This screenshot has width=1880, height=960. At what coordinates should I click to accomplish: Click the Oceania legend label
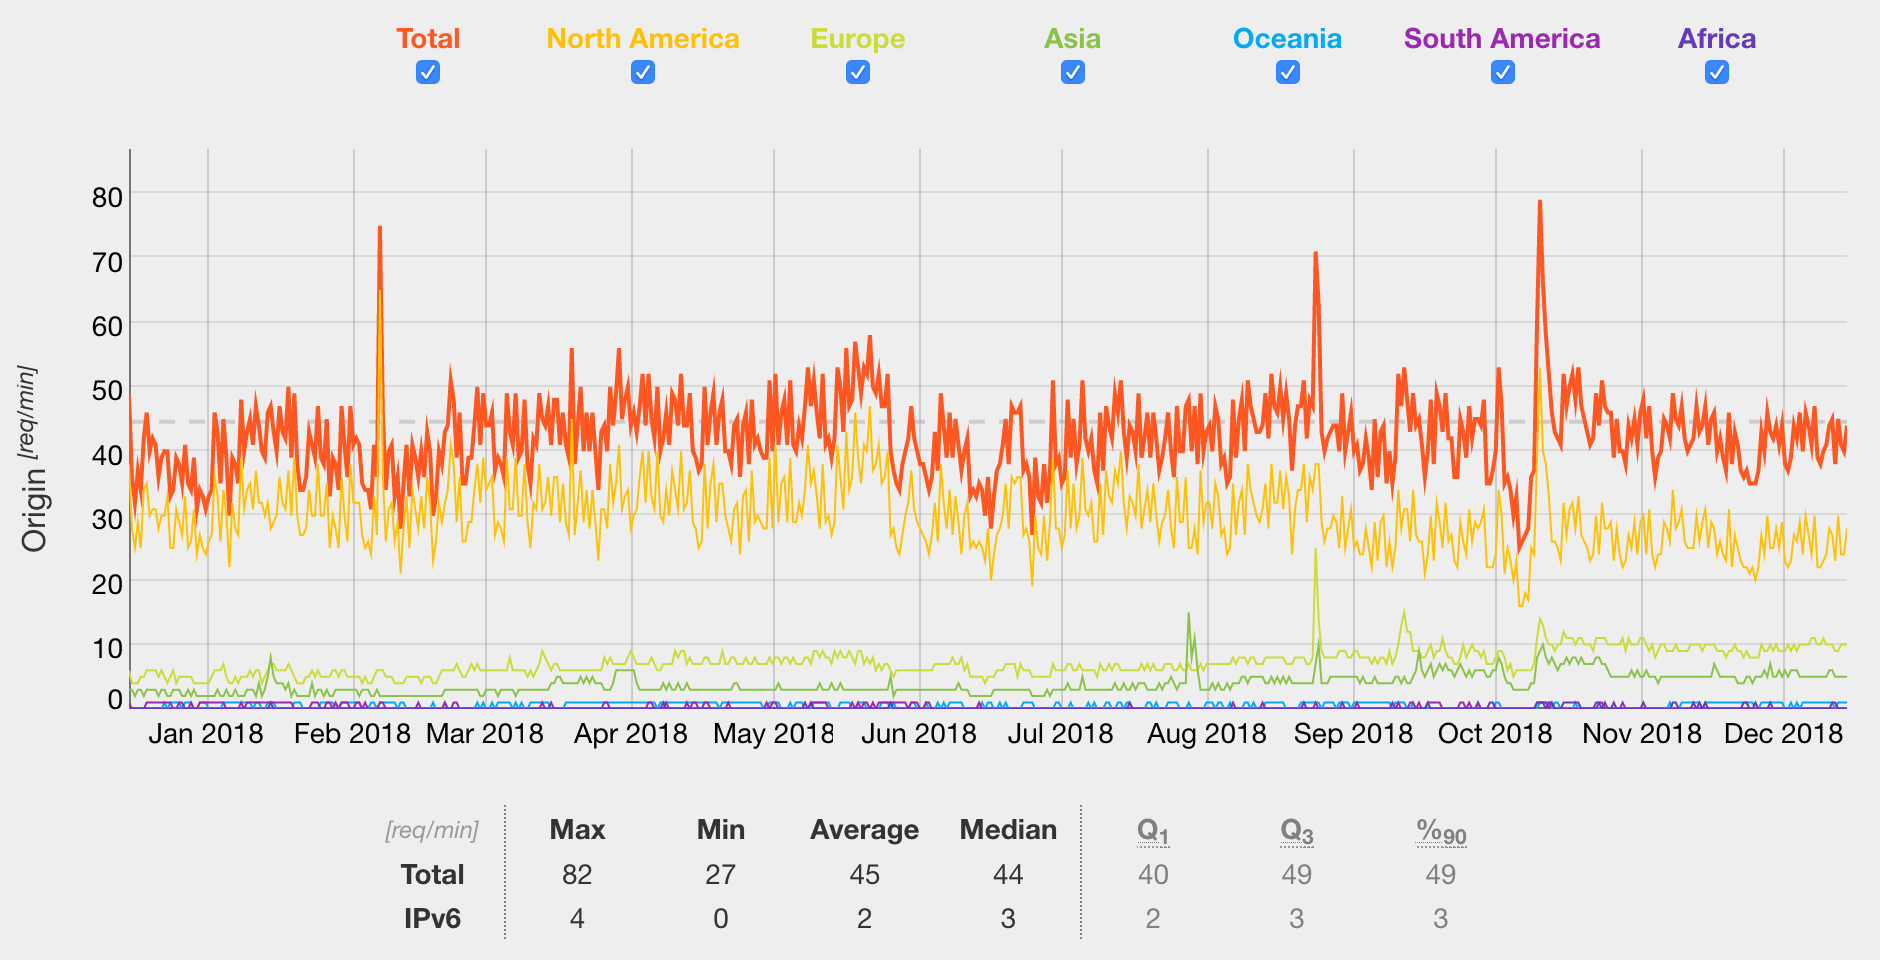tap(1288, 38)
